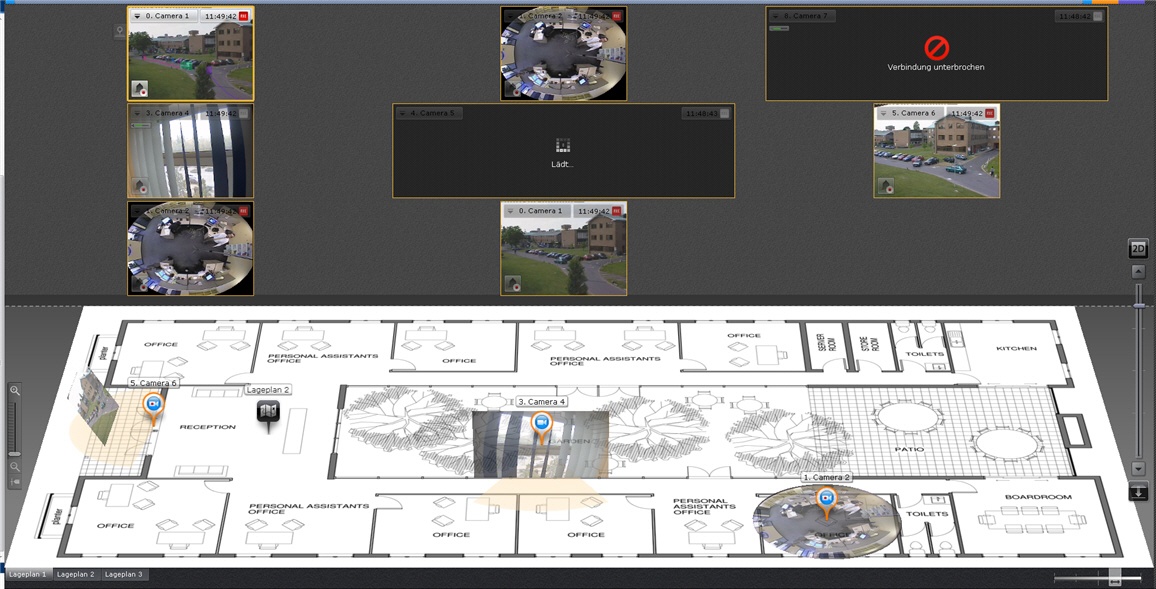Open the Lageplan 2 map link marker
Viewport: 1156px width, 589px height.
click(x=268, y=413)
